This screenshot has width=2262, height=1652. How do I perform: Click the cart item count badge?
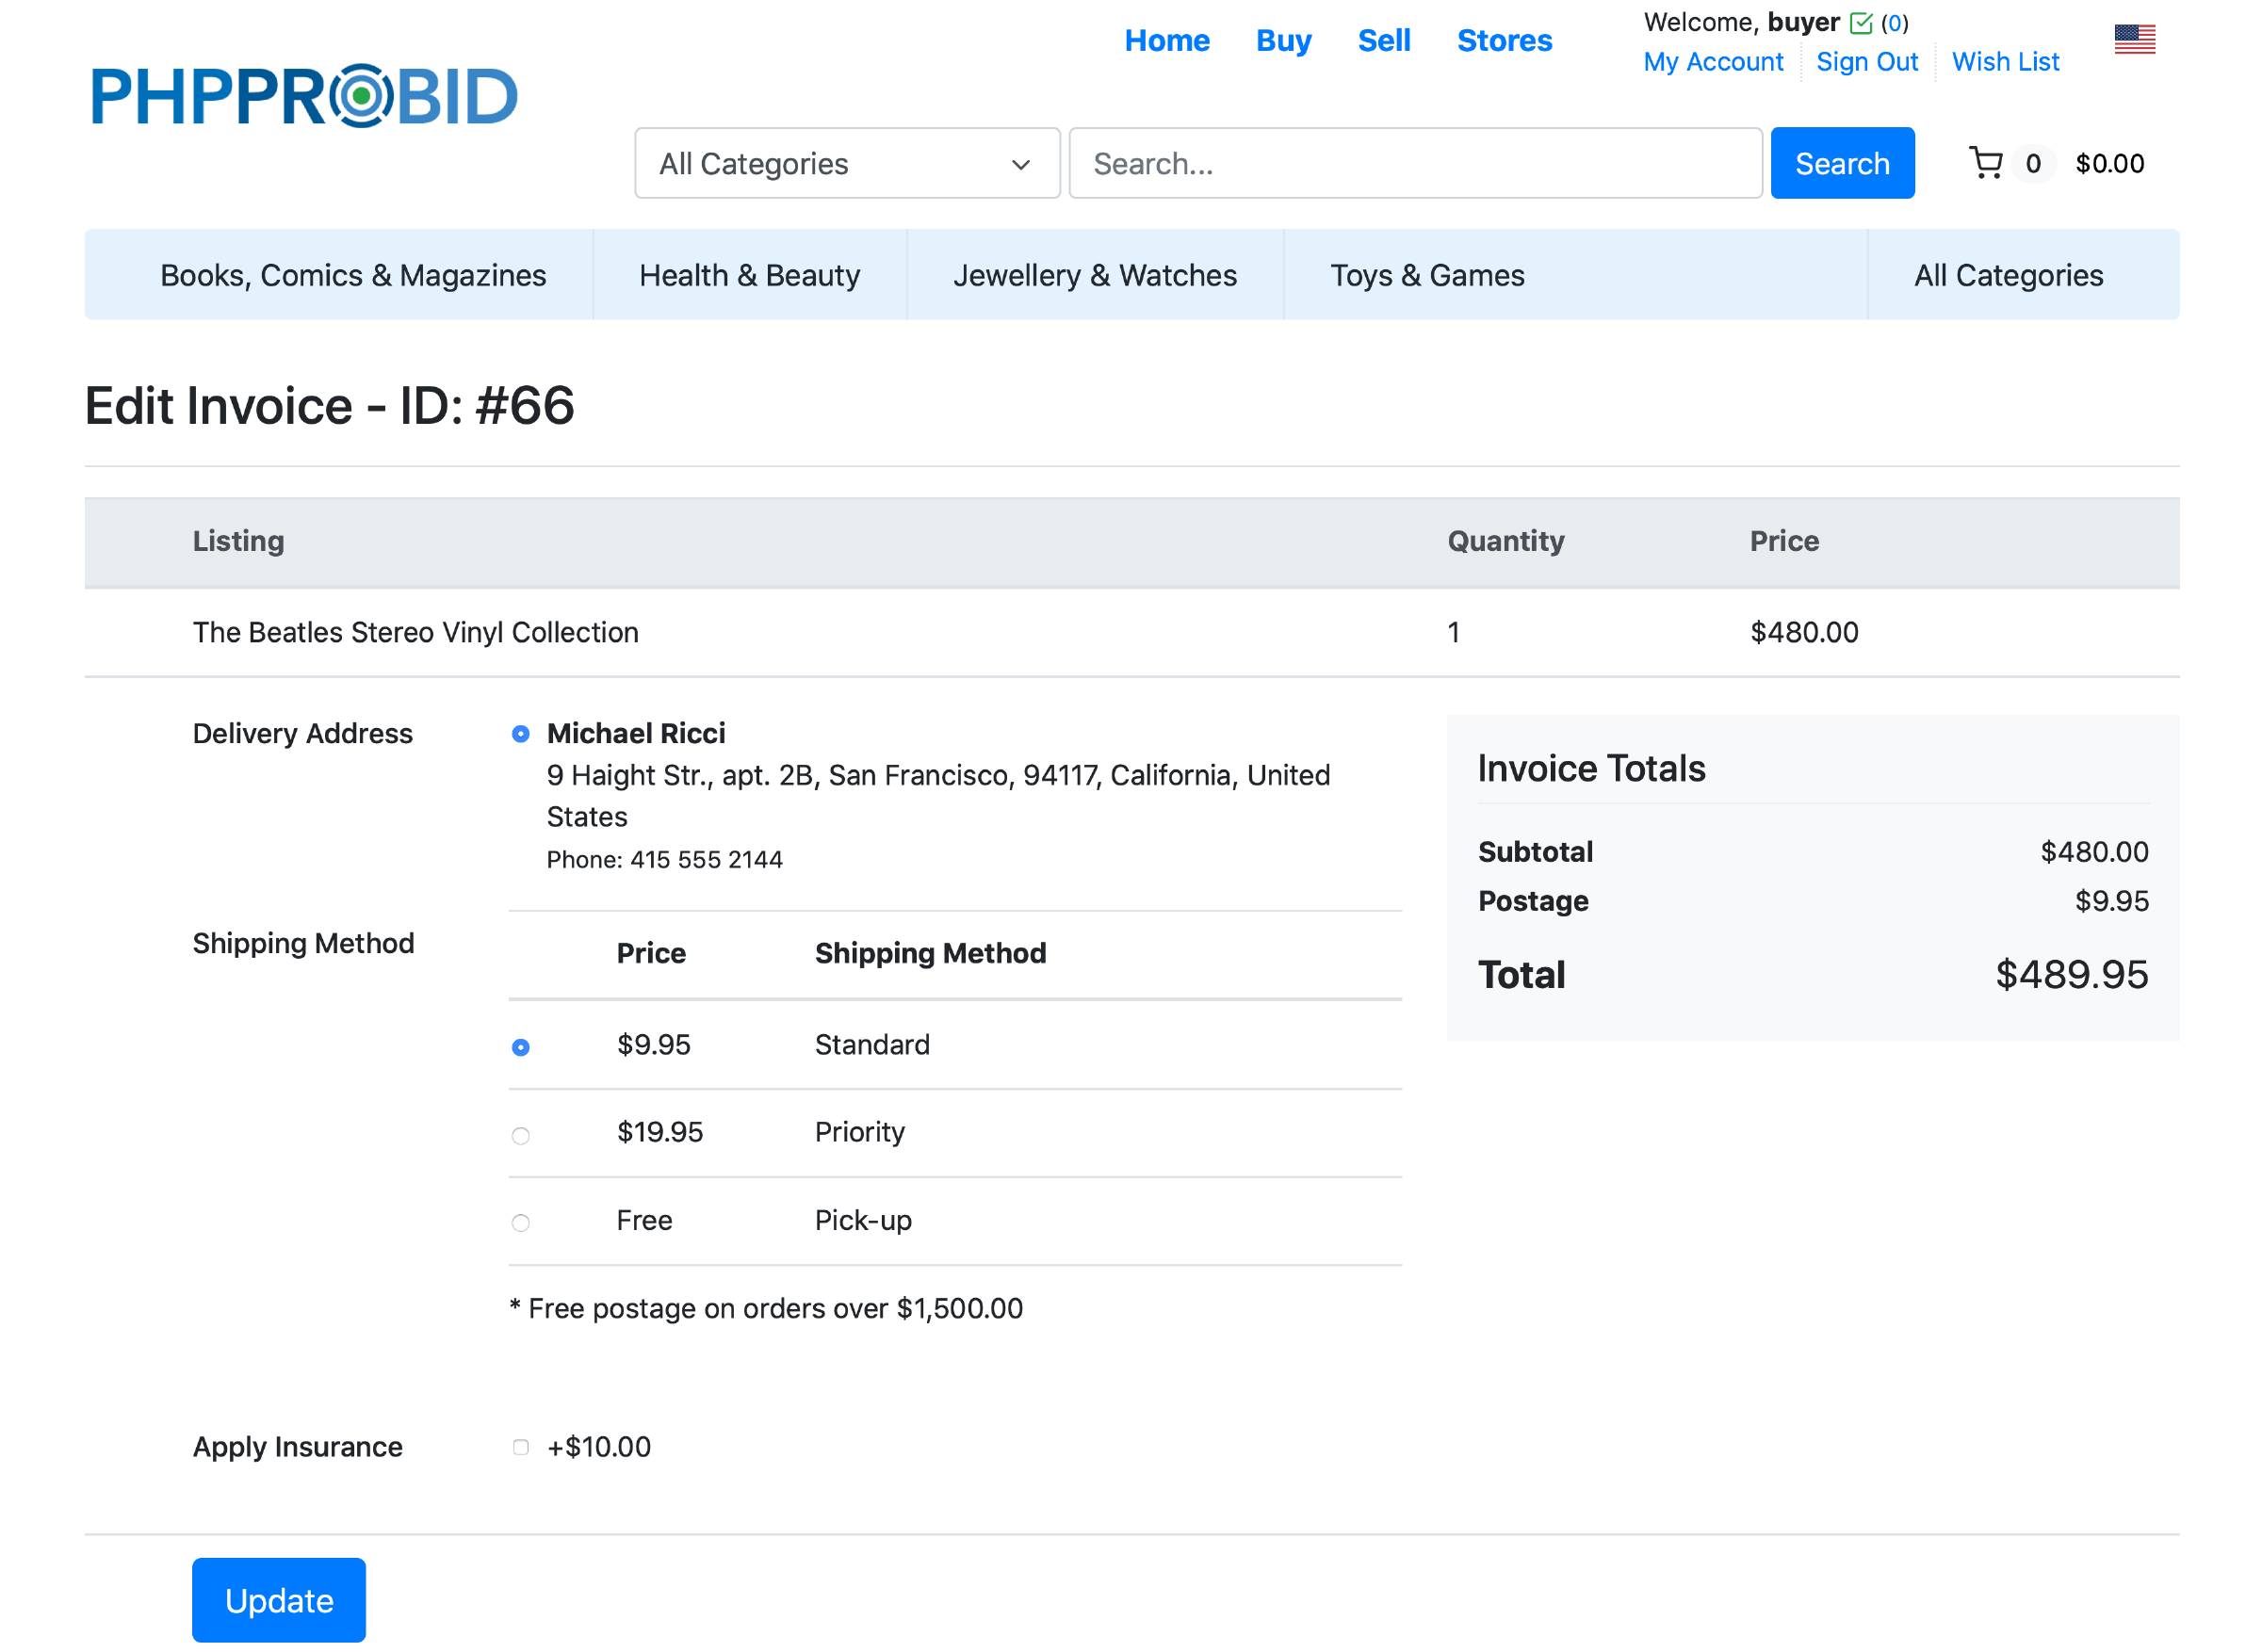pyautogui.click(x=2032, y=164)
